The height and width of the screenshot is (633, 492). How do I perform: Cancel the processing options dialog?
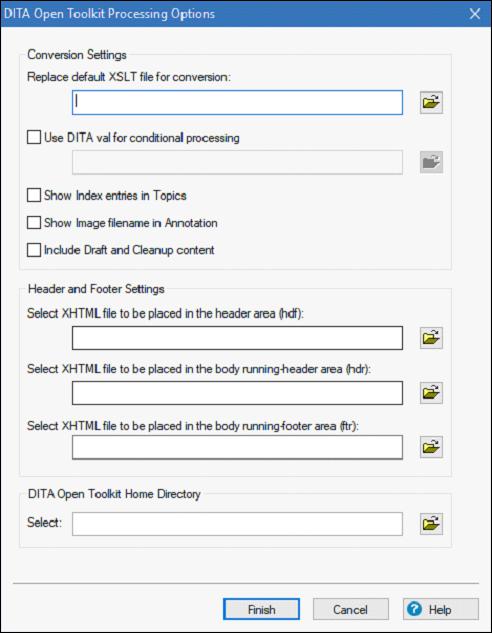click(351, 609)
